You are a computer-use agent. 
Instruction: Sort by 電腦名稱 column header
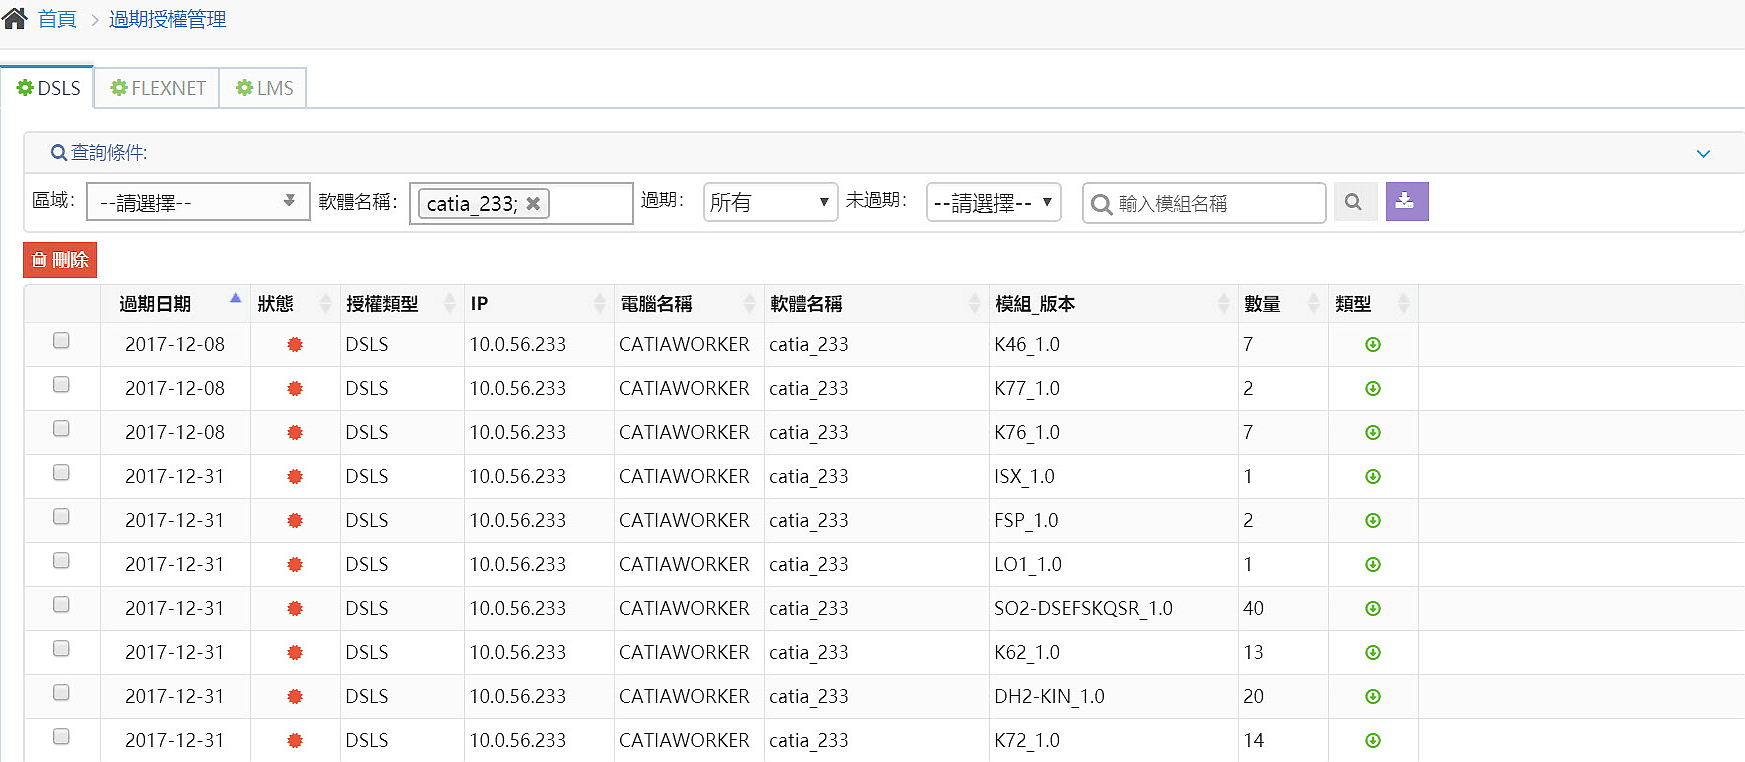689,303
